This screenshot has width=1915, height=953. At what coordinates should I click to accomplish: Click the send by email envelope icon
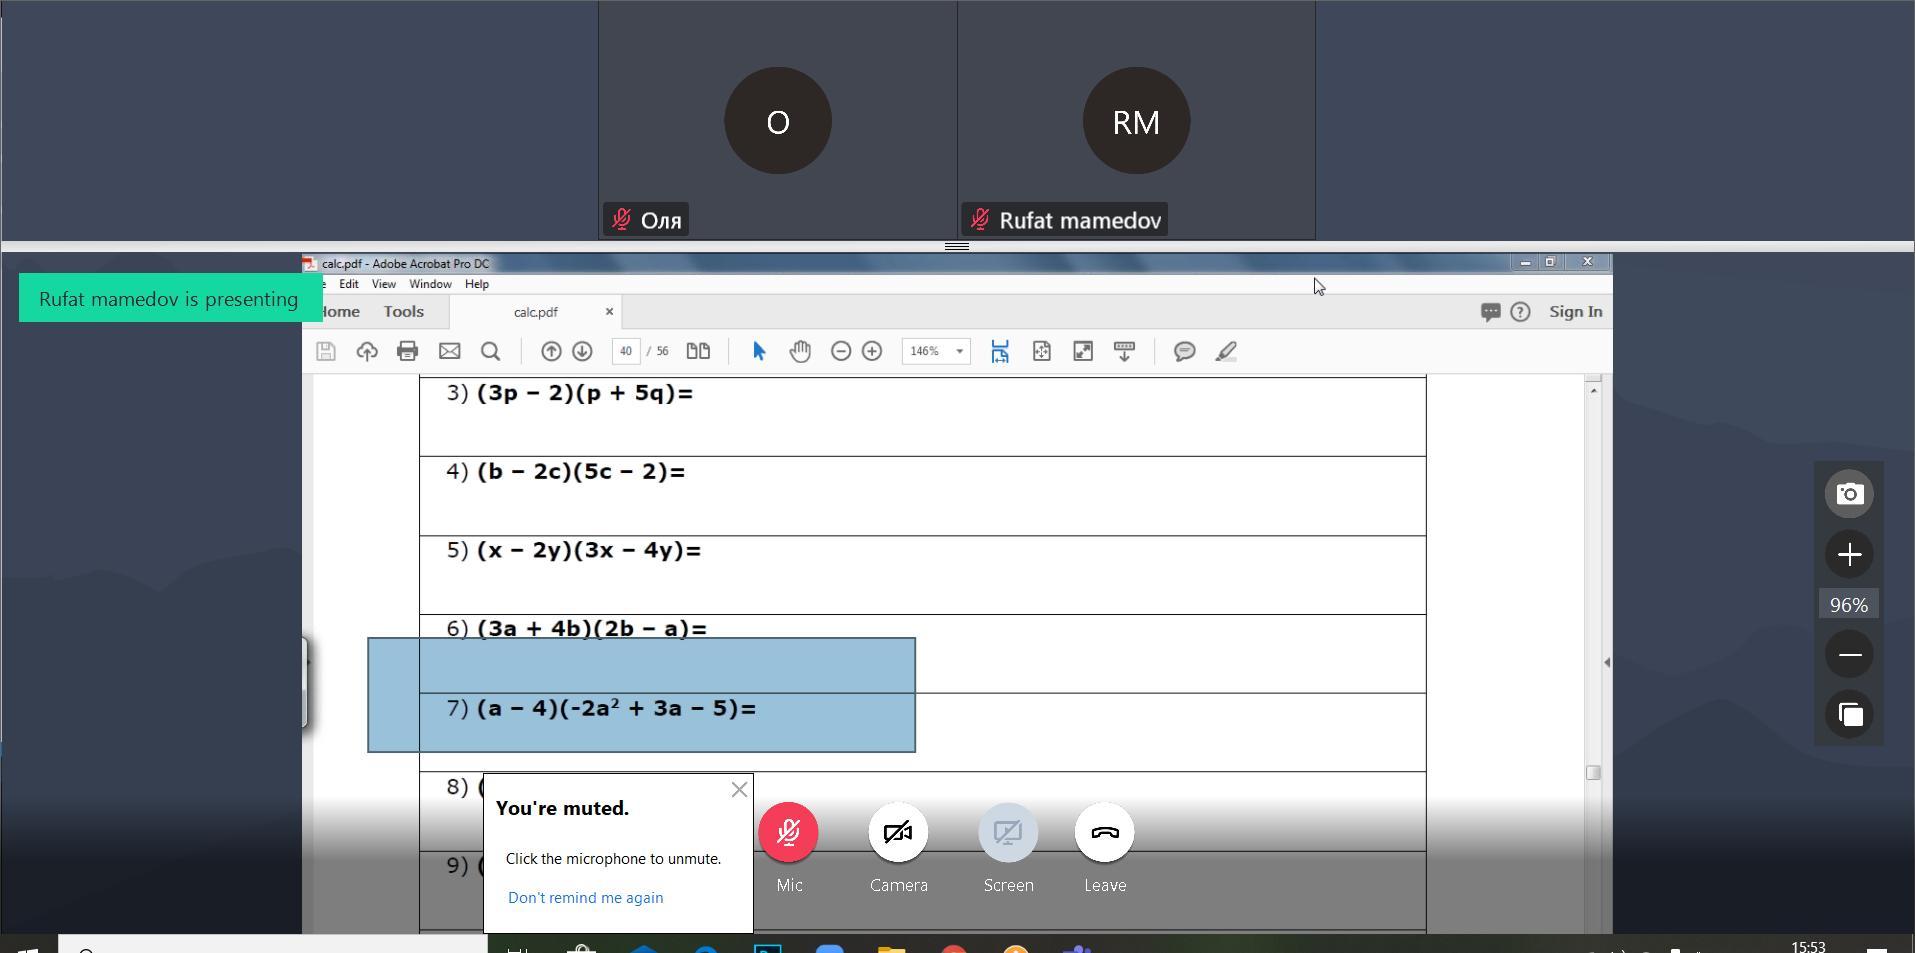tap(449, 351)
